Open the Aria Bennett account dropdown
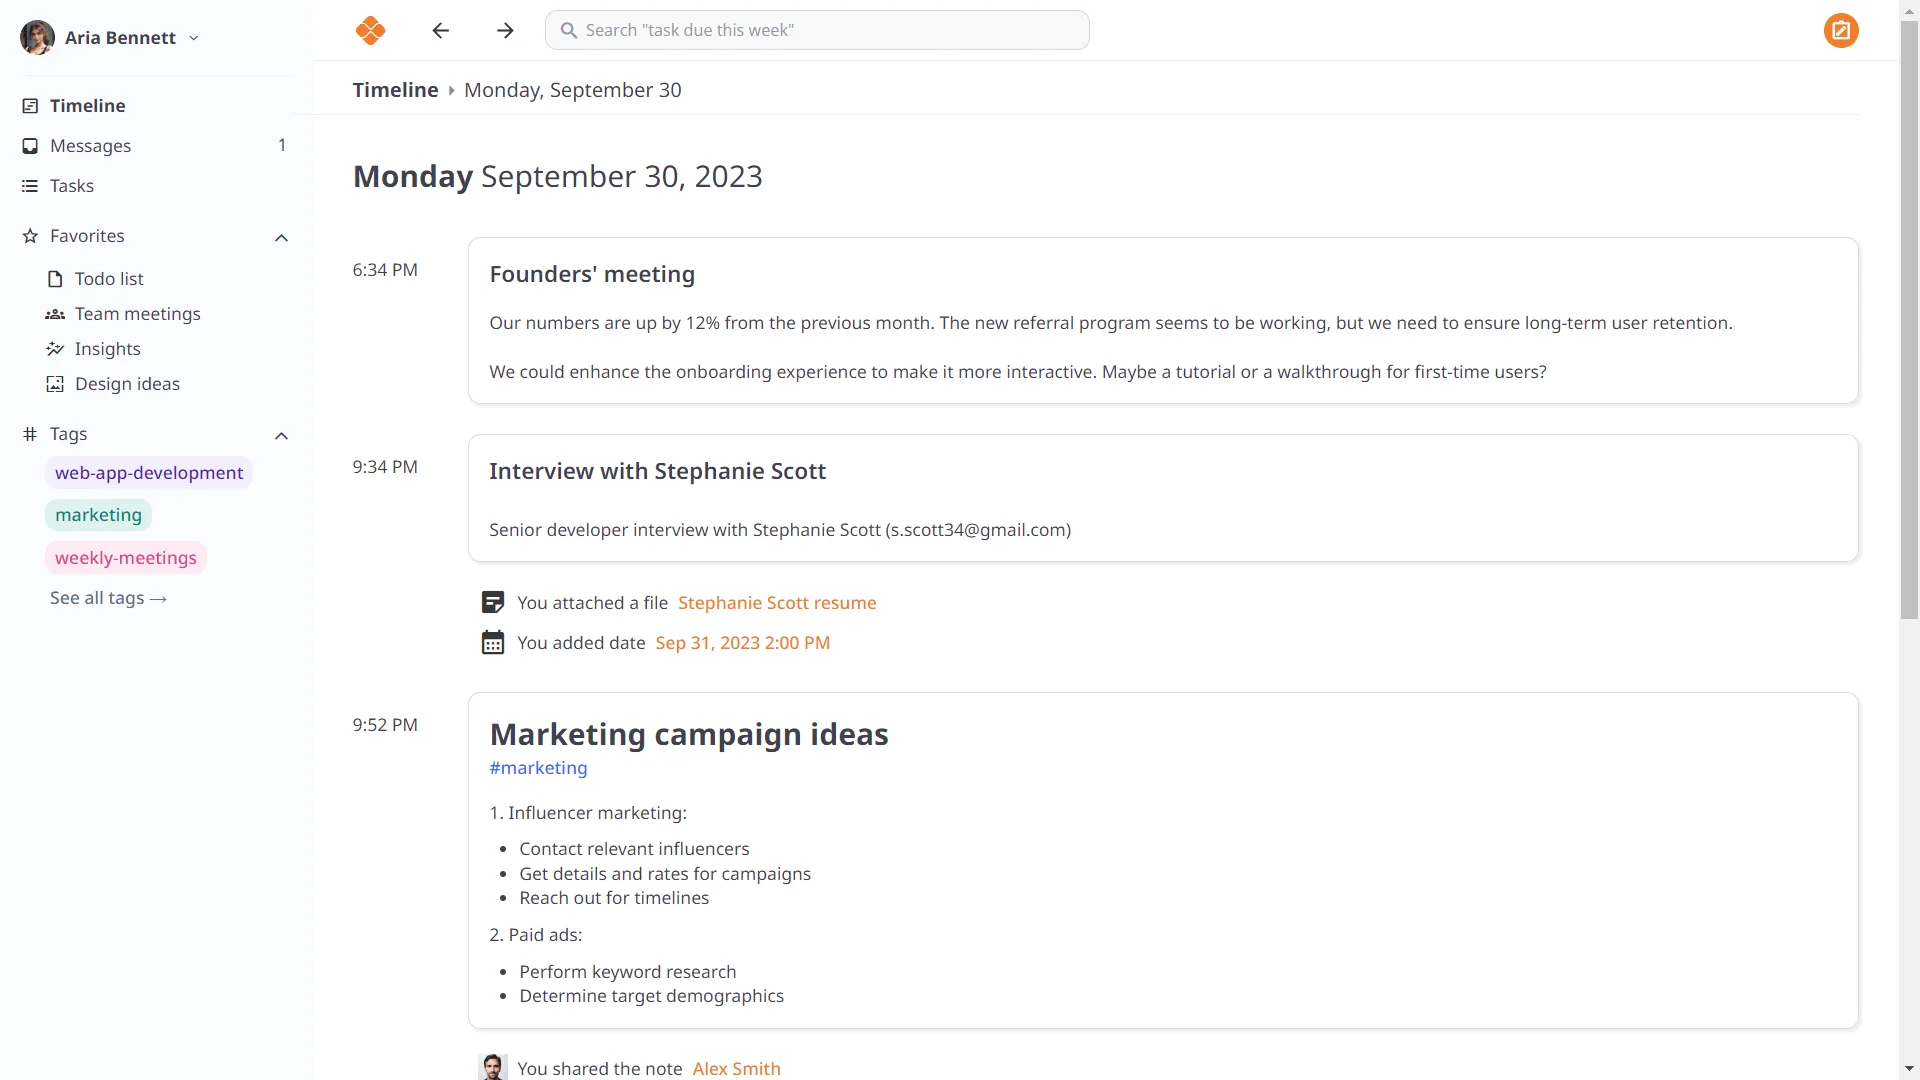The width and height of the screenshot is (1920, 1080). click(194, 38)
